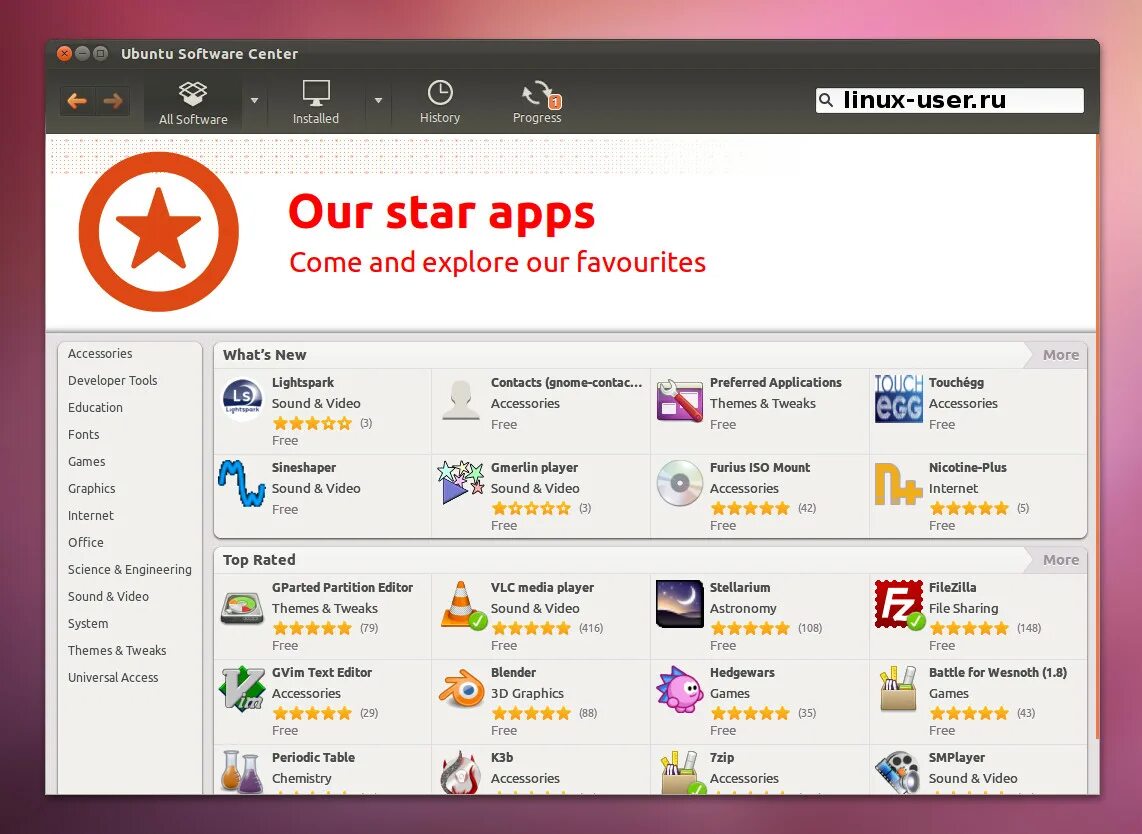
Task: Click the GVim Text Editor icon
Action: 242,688
